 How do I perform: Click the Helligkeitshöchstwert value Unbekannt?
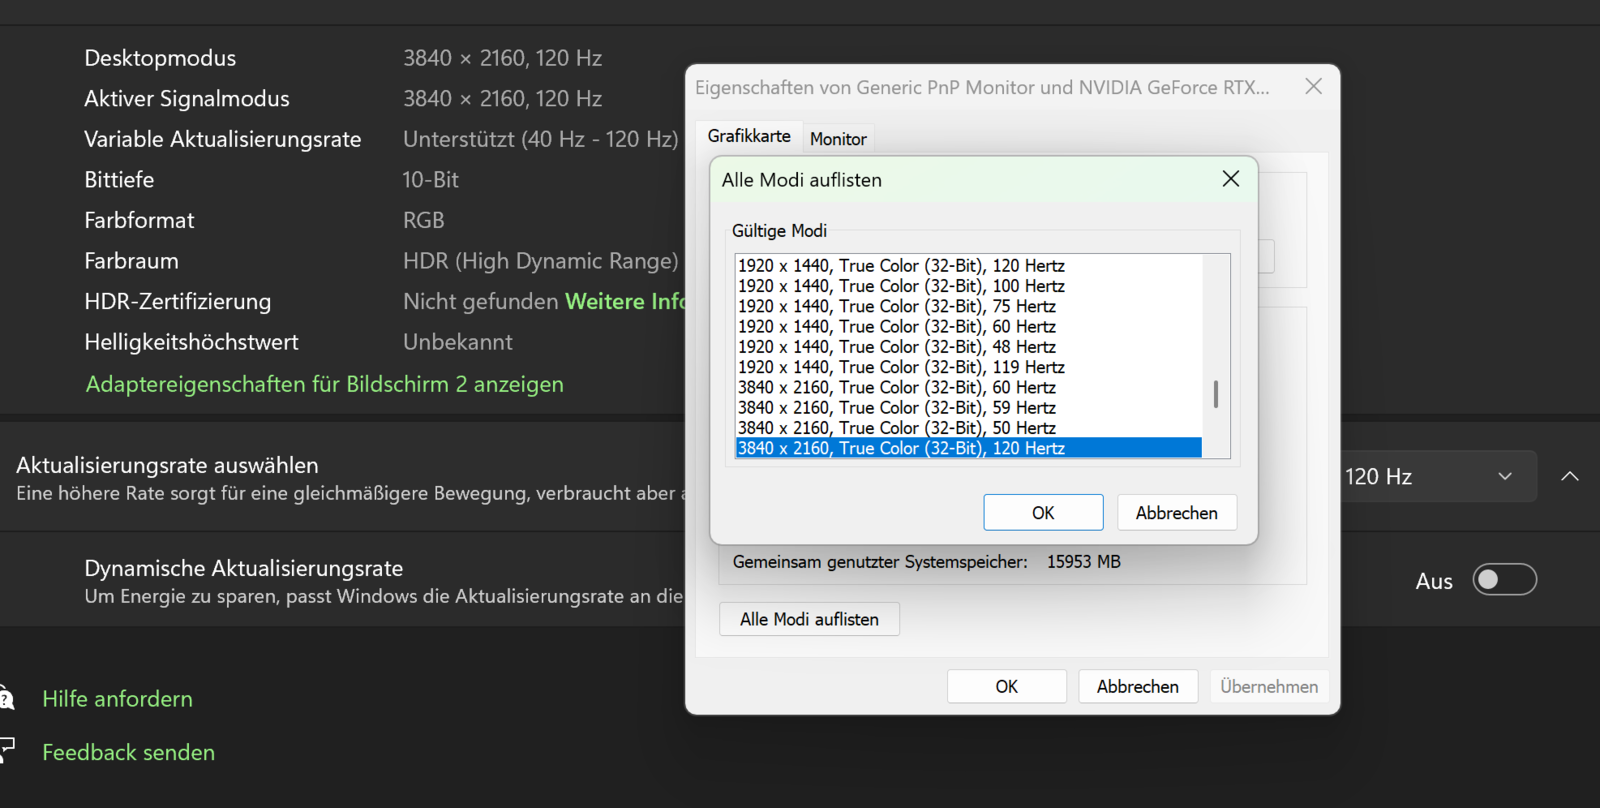pyautogui.click(x=457, y=342)
